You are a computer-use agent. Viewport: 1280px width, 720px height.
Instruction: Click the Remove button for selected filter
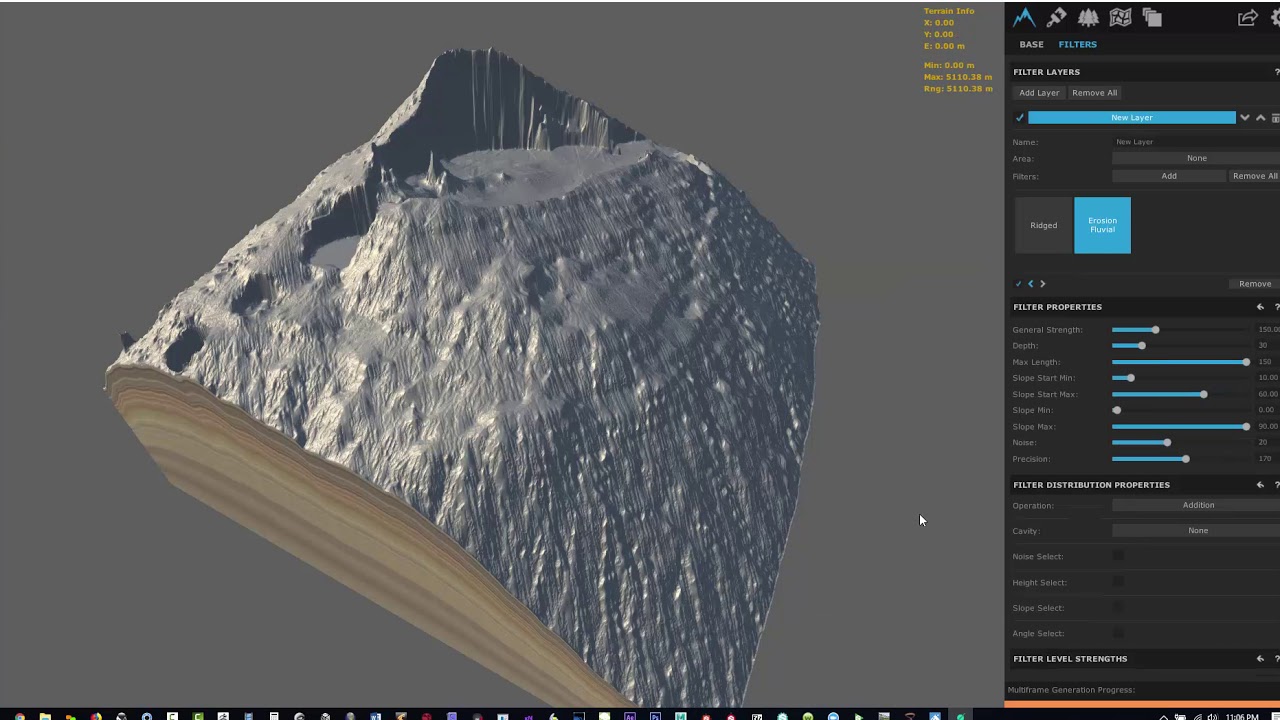pos(1255,284)
